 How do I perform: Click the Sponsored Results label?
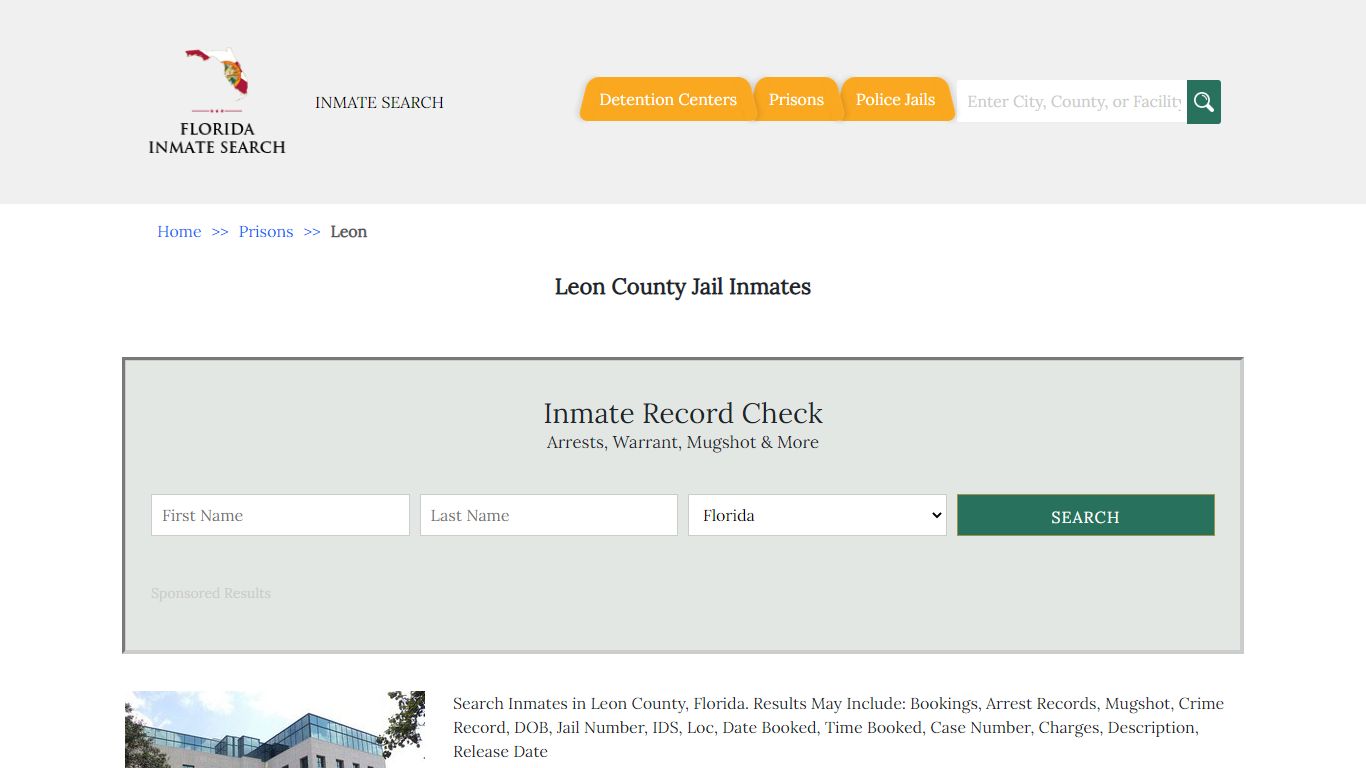coord(211,593)
